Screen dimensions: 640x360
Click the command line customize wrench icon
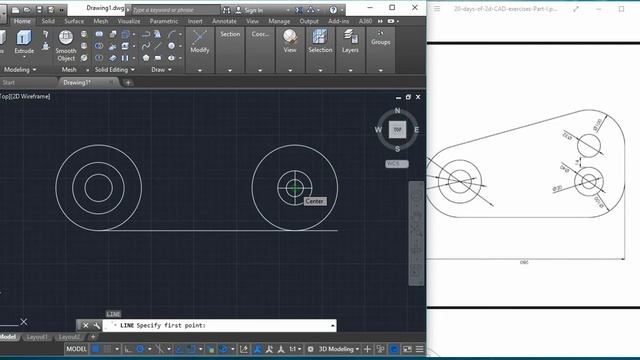pos(96,325)
